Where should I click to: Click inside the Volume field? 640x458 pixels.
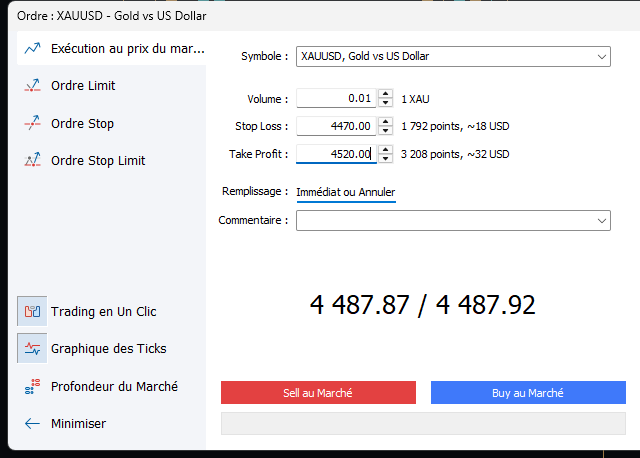[x=336, y=98]
